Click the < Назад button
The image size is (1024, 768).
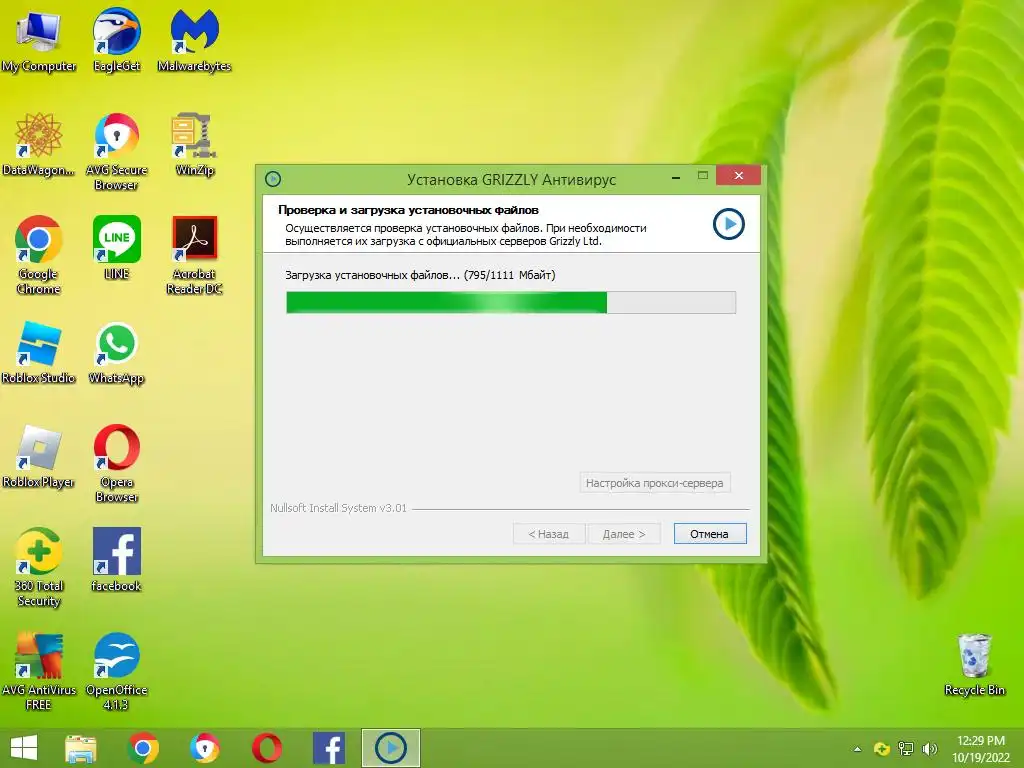coord(549,534)
